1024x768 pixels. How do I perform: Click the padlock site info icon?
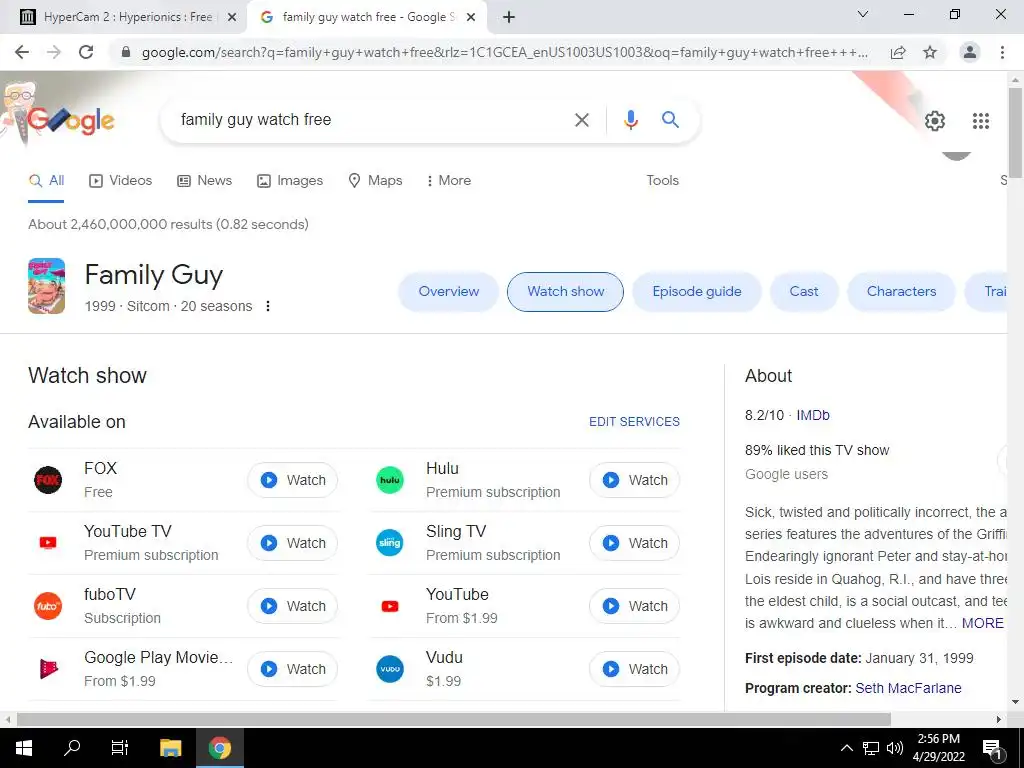tap(126, 52)
